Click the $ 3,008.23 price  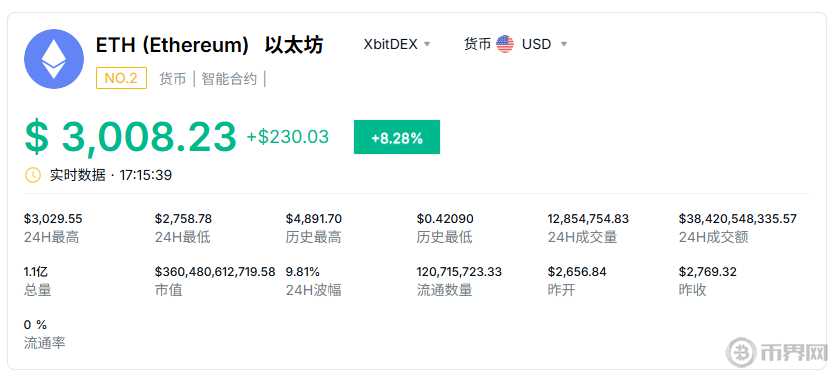coord(131,137)
